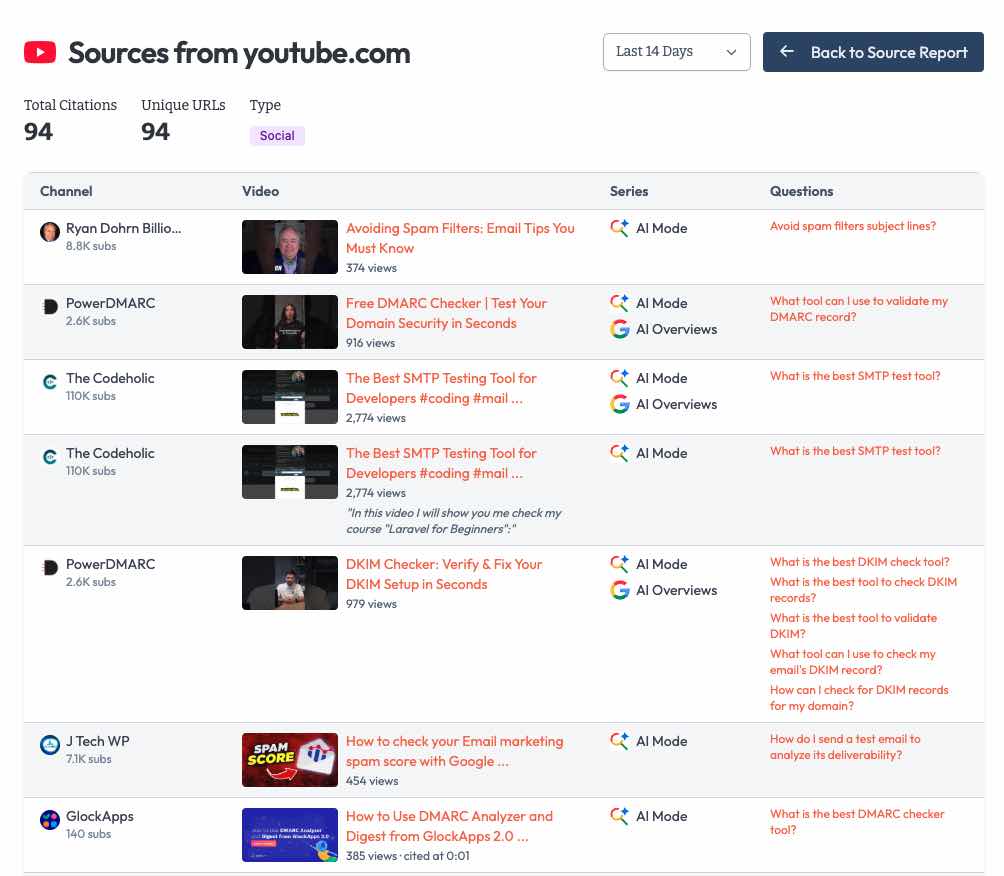Image resolution: width=1004 pixels, height=876 pixels.
Task: Open the Last 14 Days date filter dropdown
Action: 676,51
